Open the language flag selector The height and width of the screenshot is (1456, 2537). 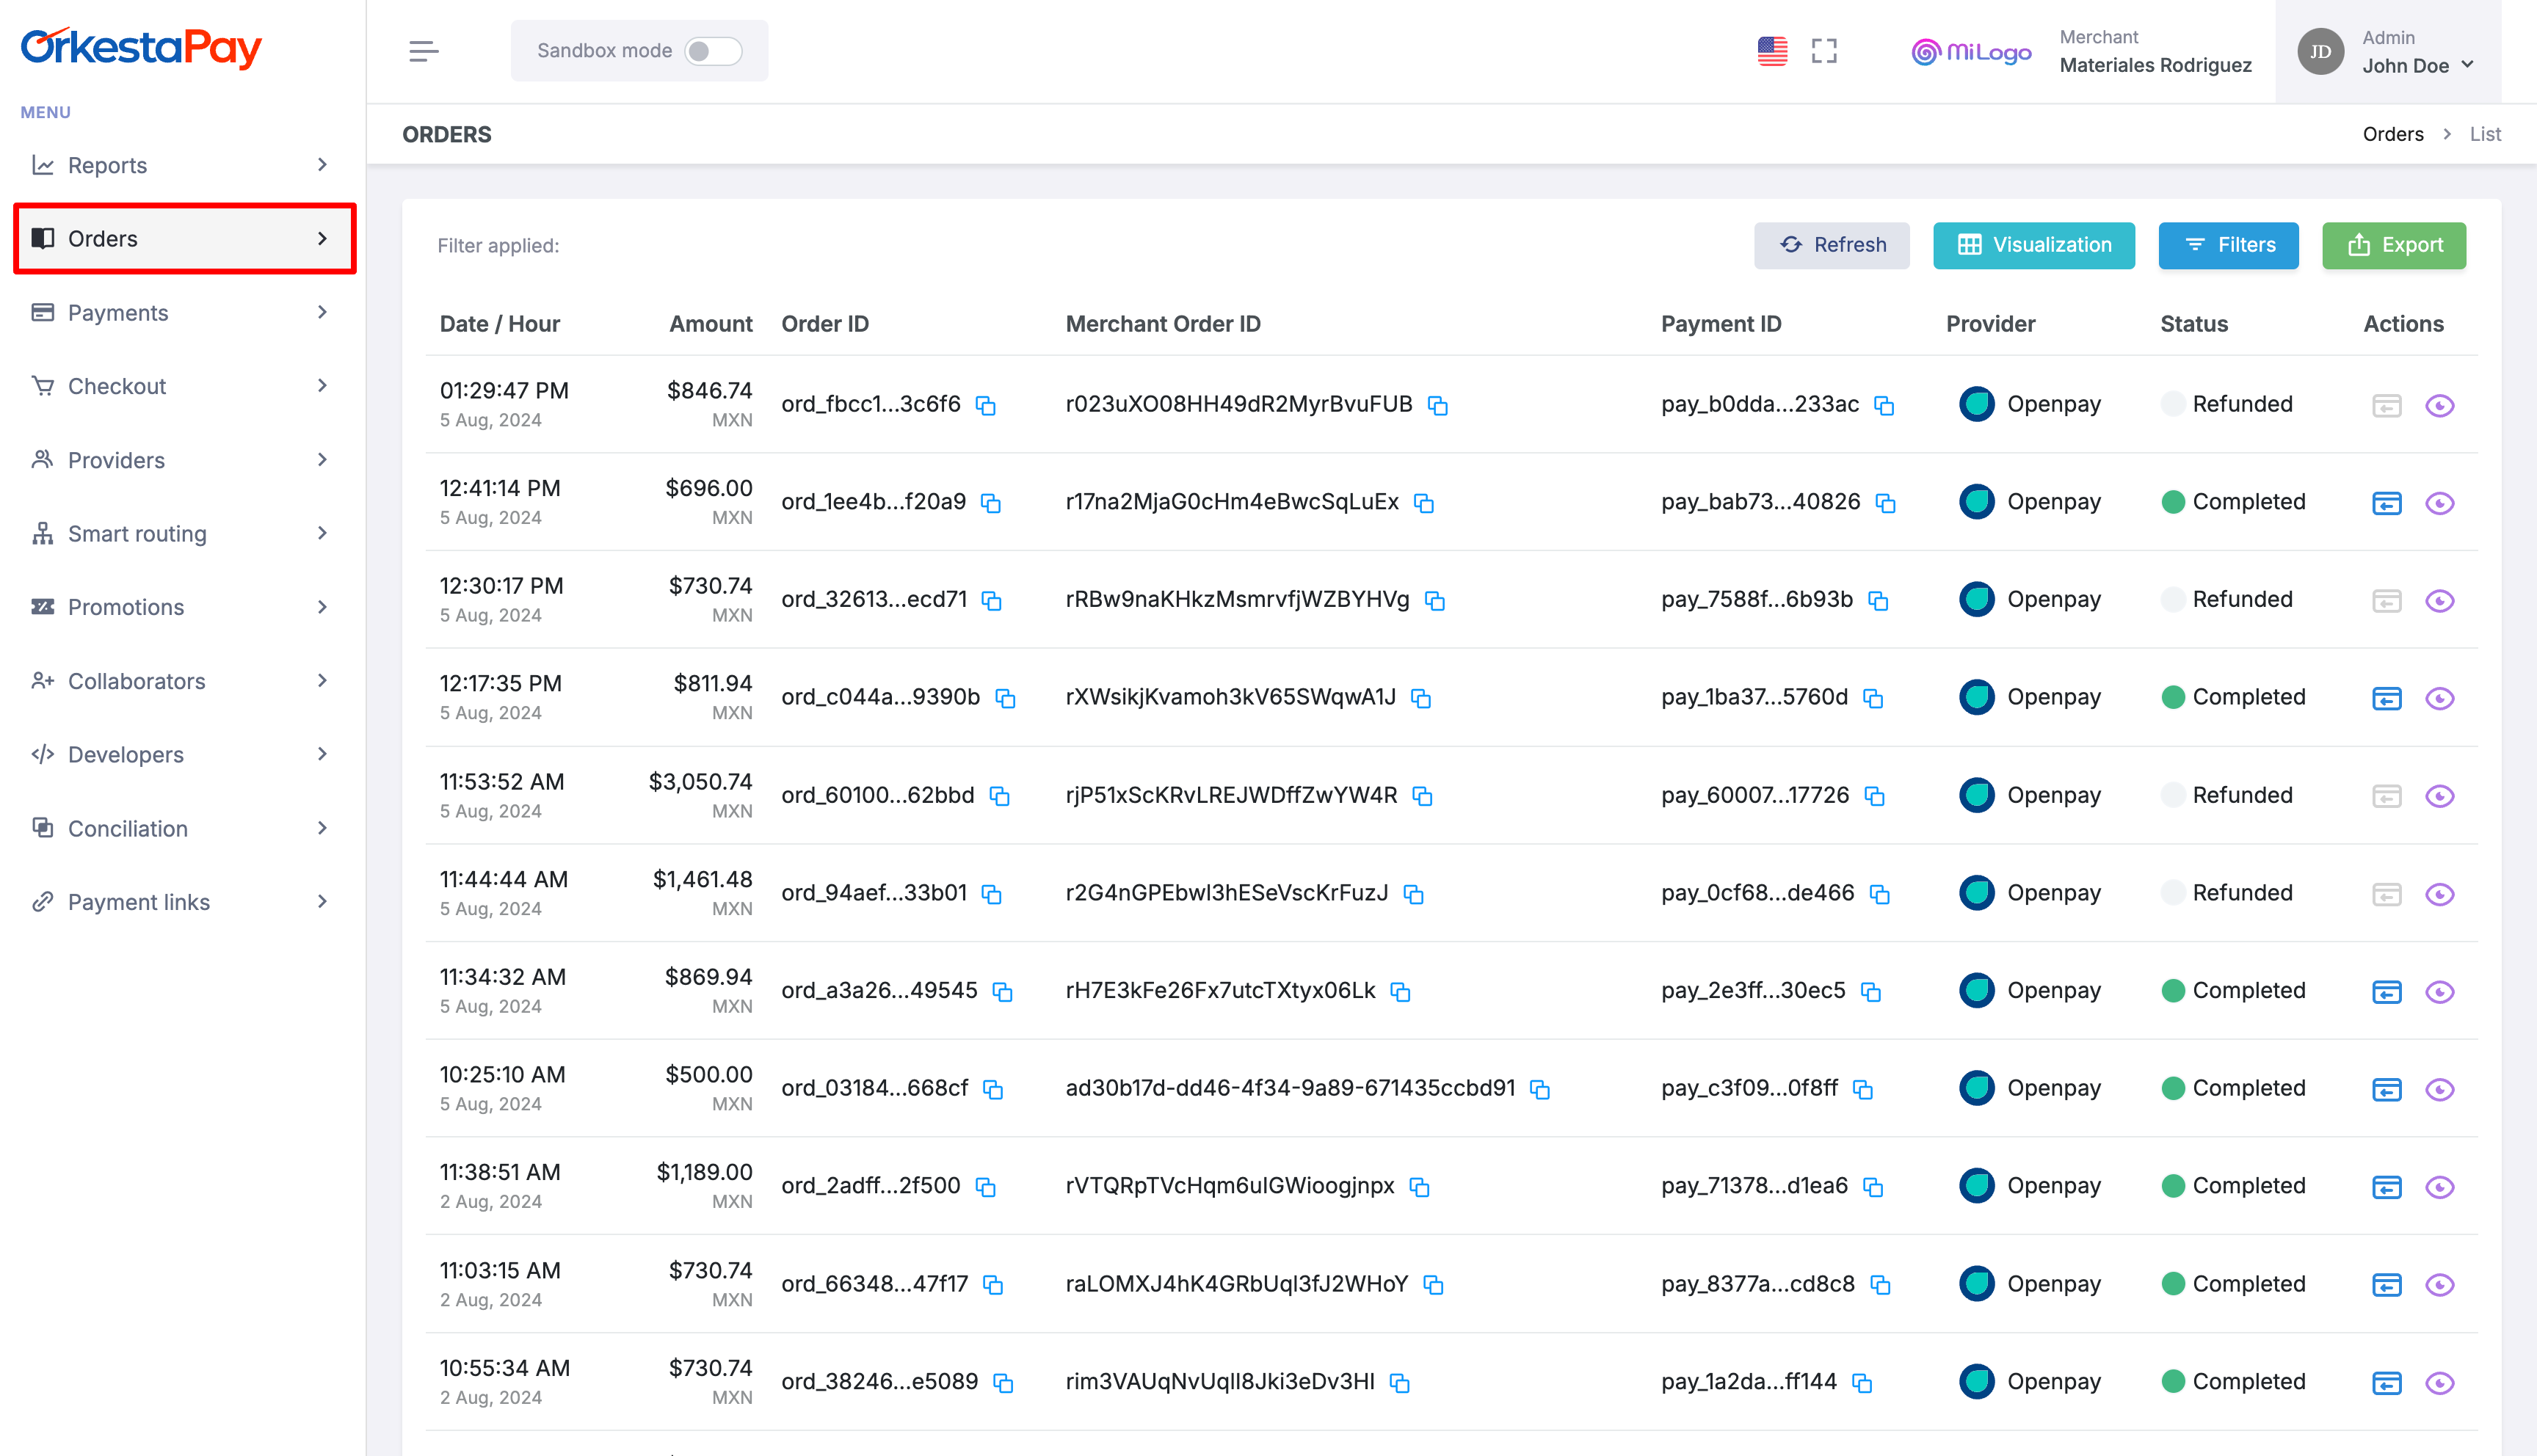(1772, 51)
